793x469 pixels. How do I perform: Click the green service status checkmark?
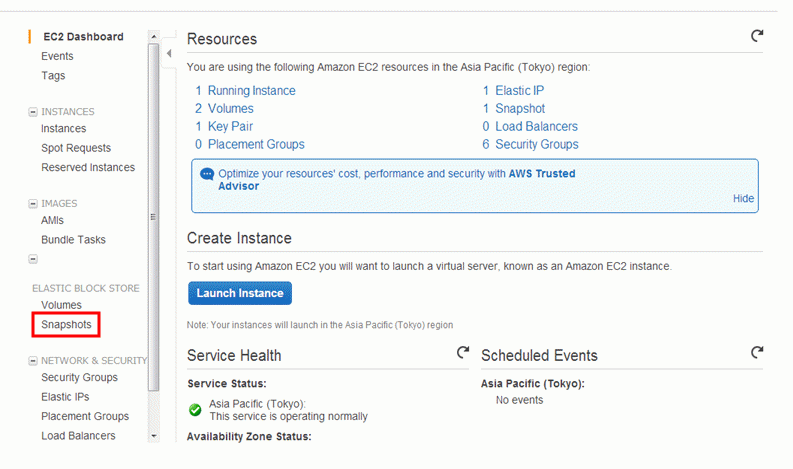(x=195, y=410)
